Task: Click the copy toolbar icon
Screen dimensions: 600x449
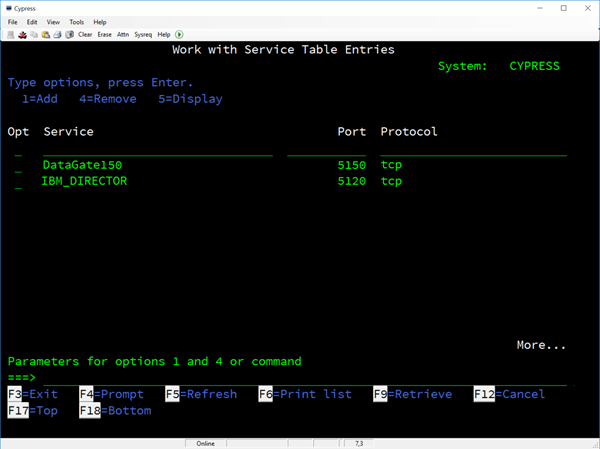Action: pos(33,34)
